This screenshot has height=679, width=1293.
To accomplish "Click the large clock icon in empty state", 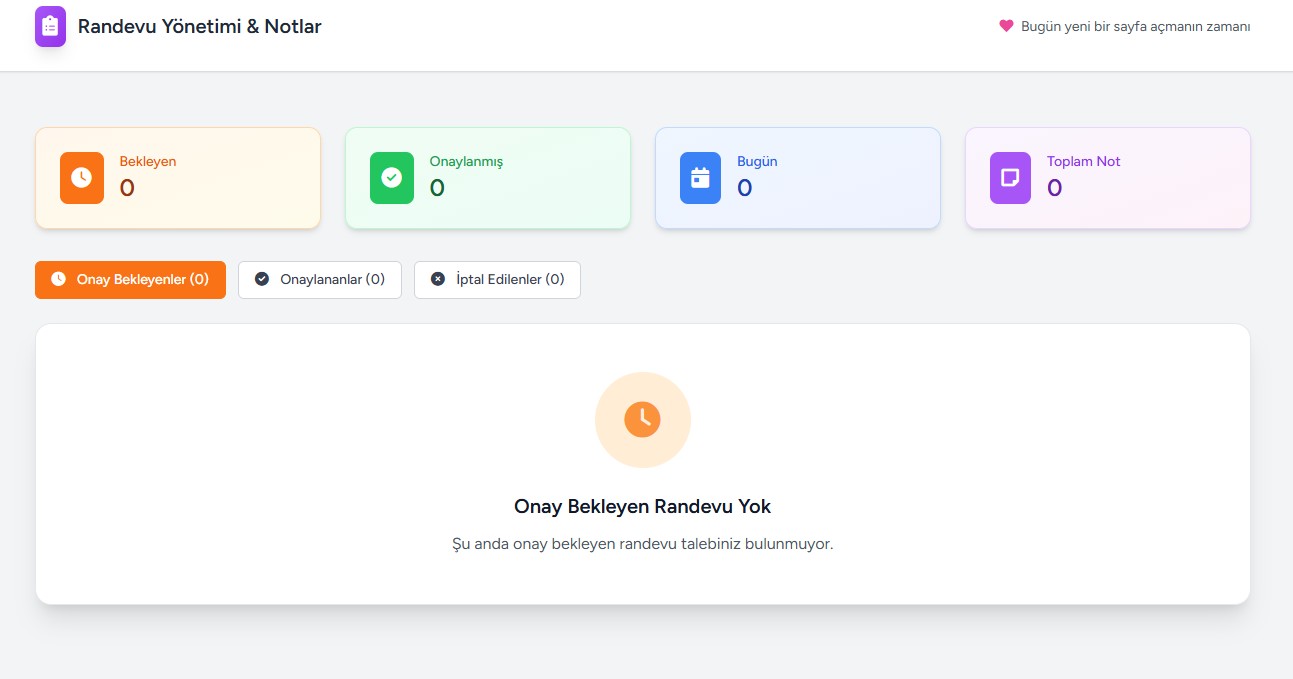I will (x=643, y=419).
